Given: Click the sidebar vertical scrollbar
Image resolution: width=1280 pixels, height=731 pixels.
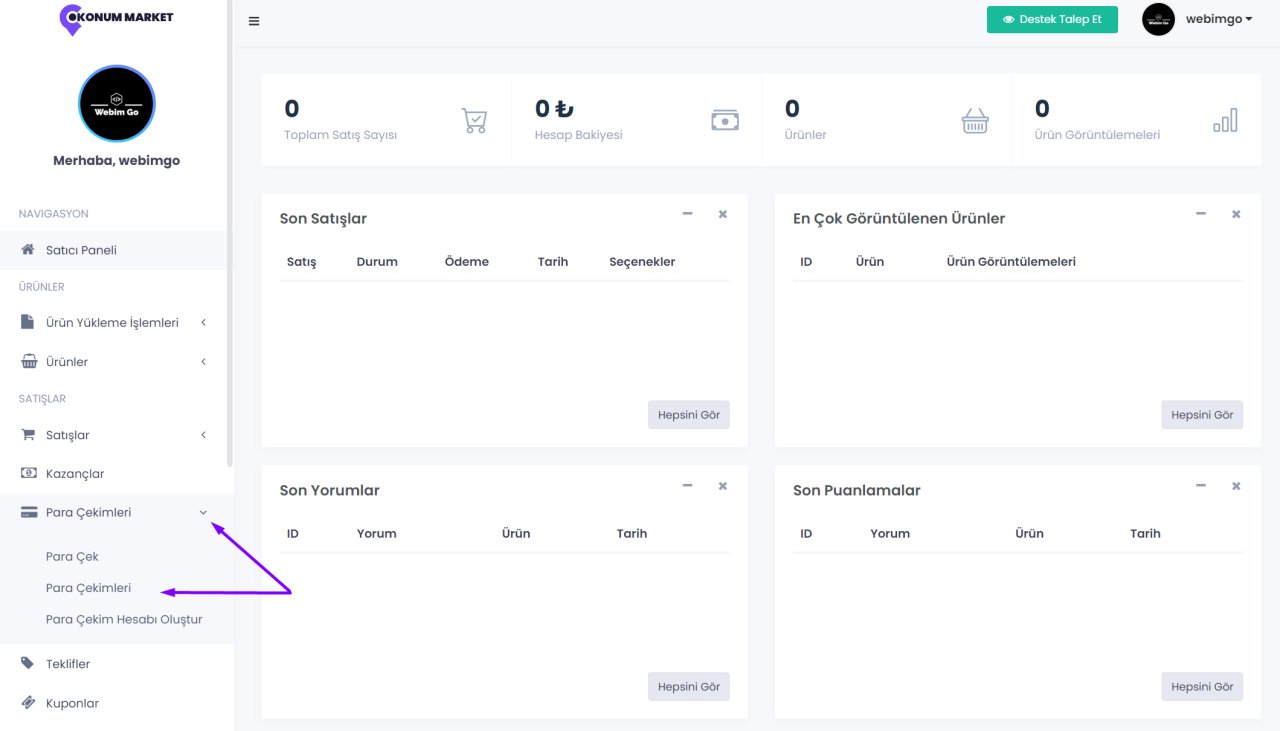Looking at the screenshot, I should tap(230, 234).
